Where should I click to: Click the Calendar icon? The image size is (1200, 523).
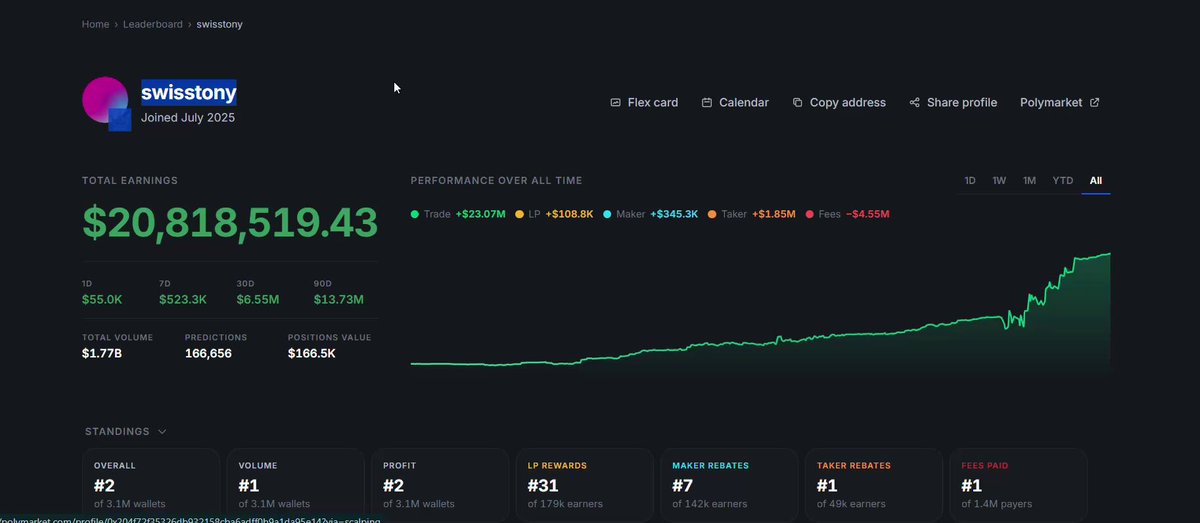click(707, 102)
